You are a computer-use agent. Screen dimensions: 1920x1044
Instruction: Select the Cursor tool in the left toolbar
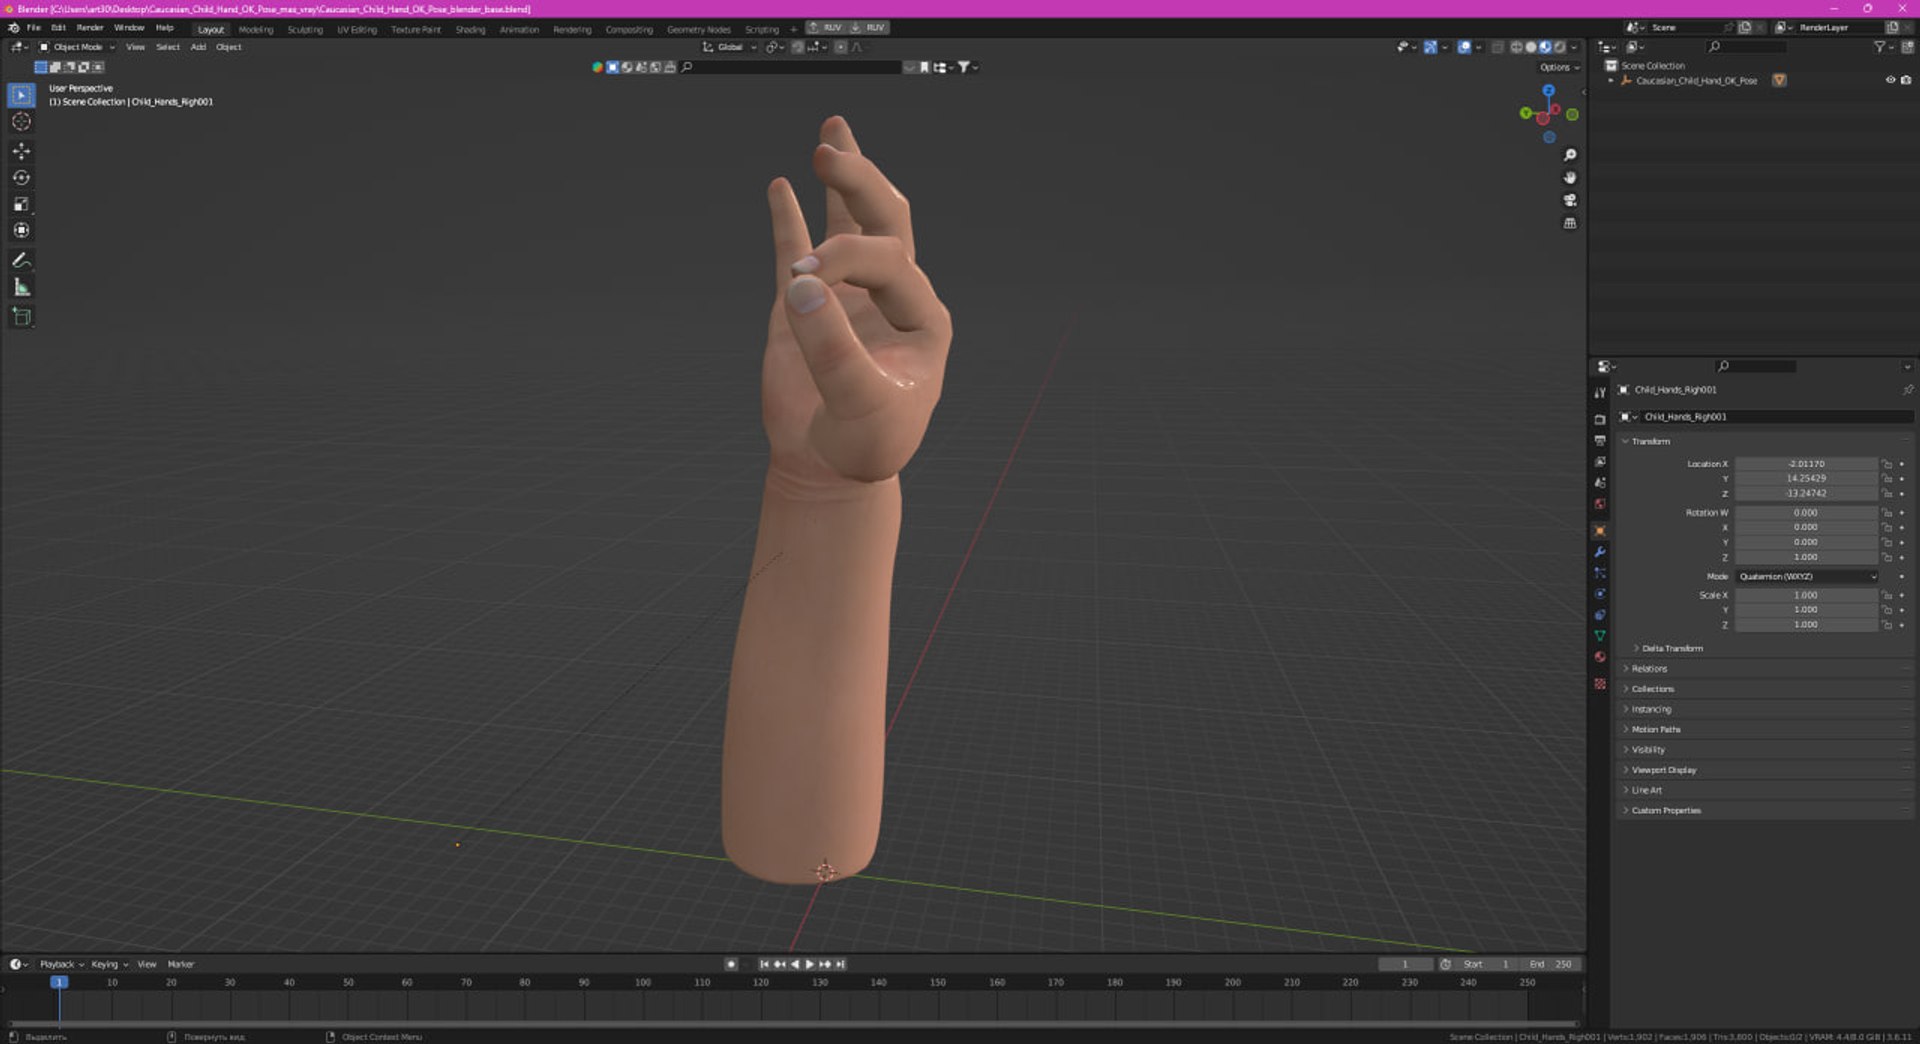tap(21, 122)
